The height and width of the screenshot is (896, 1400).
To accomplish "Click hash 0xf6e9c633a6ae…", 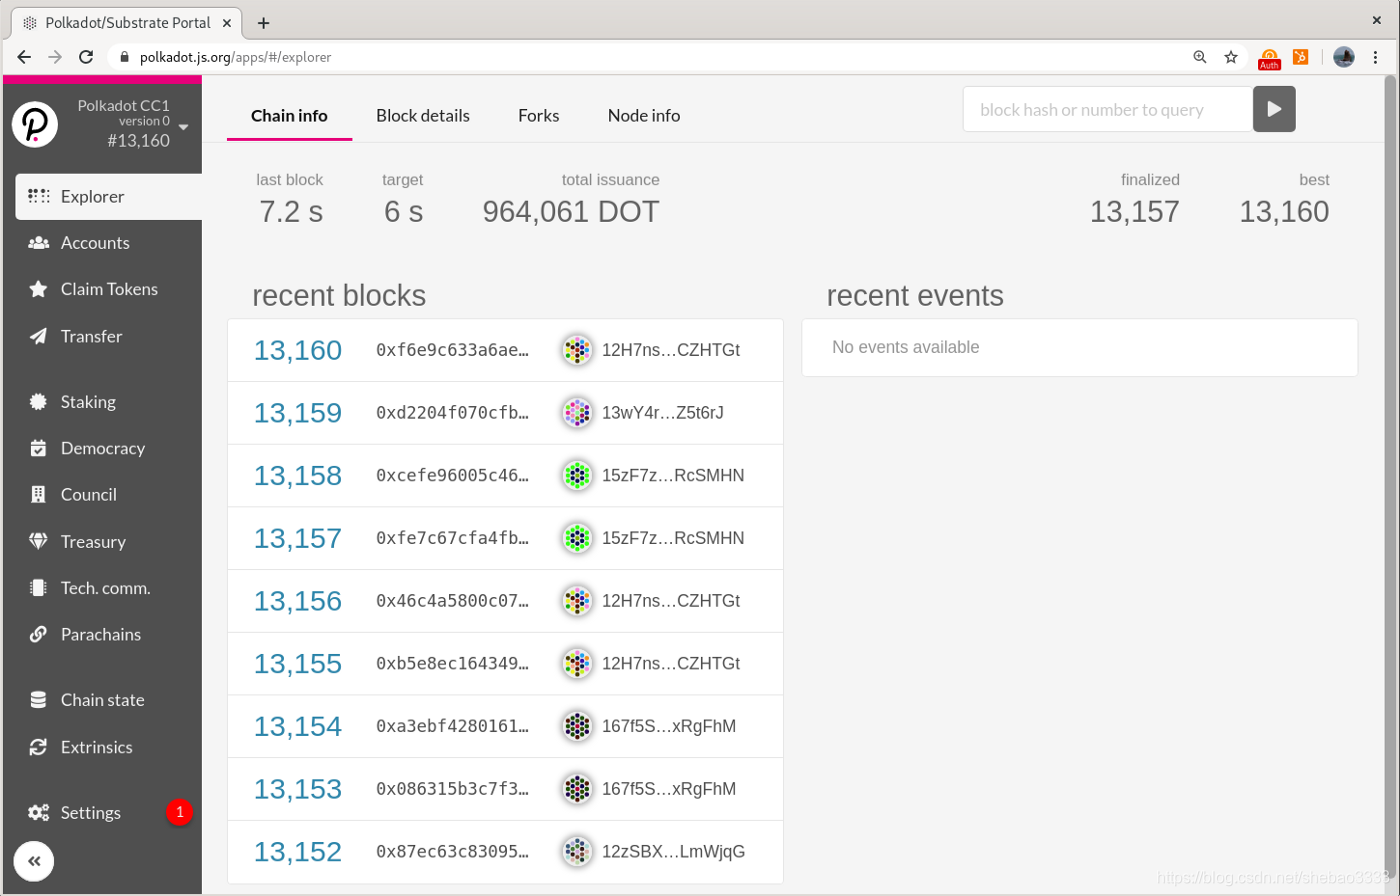I will point(453,350).
